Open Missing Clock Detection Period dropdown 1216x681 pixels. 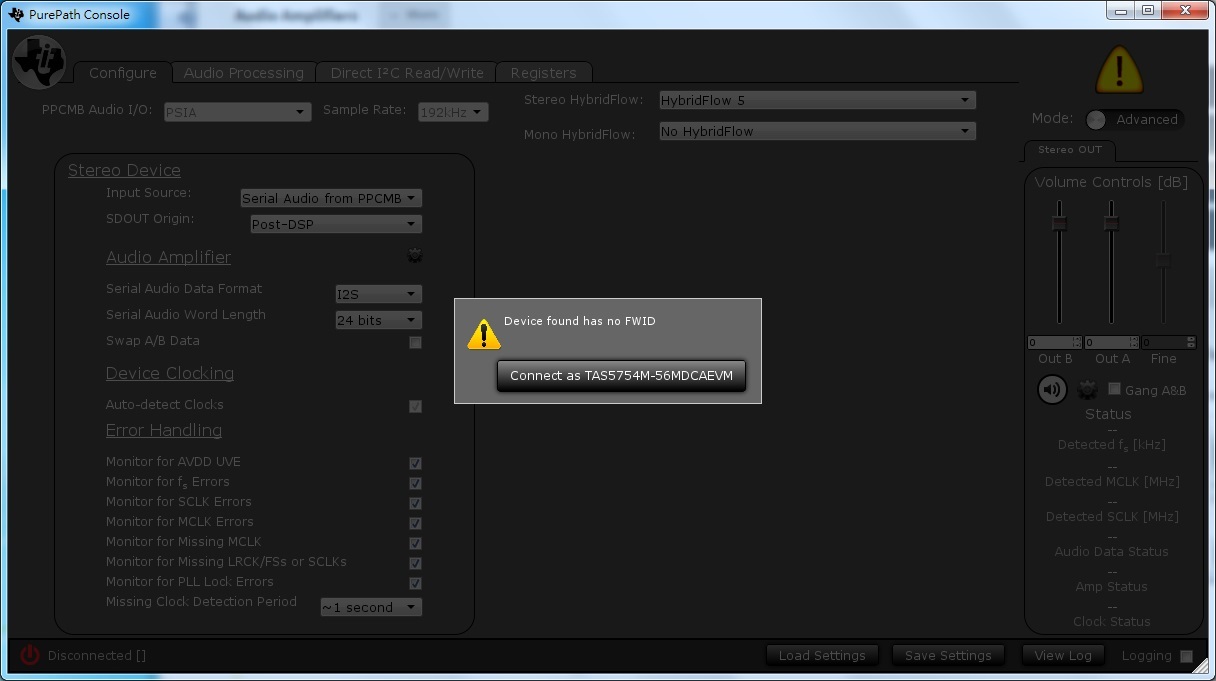pos(371,607)
